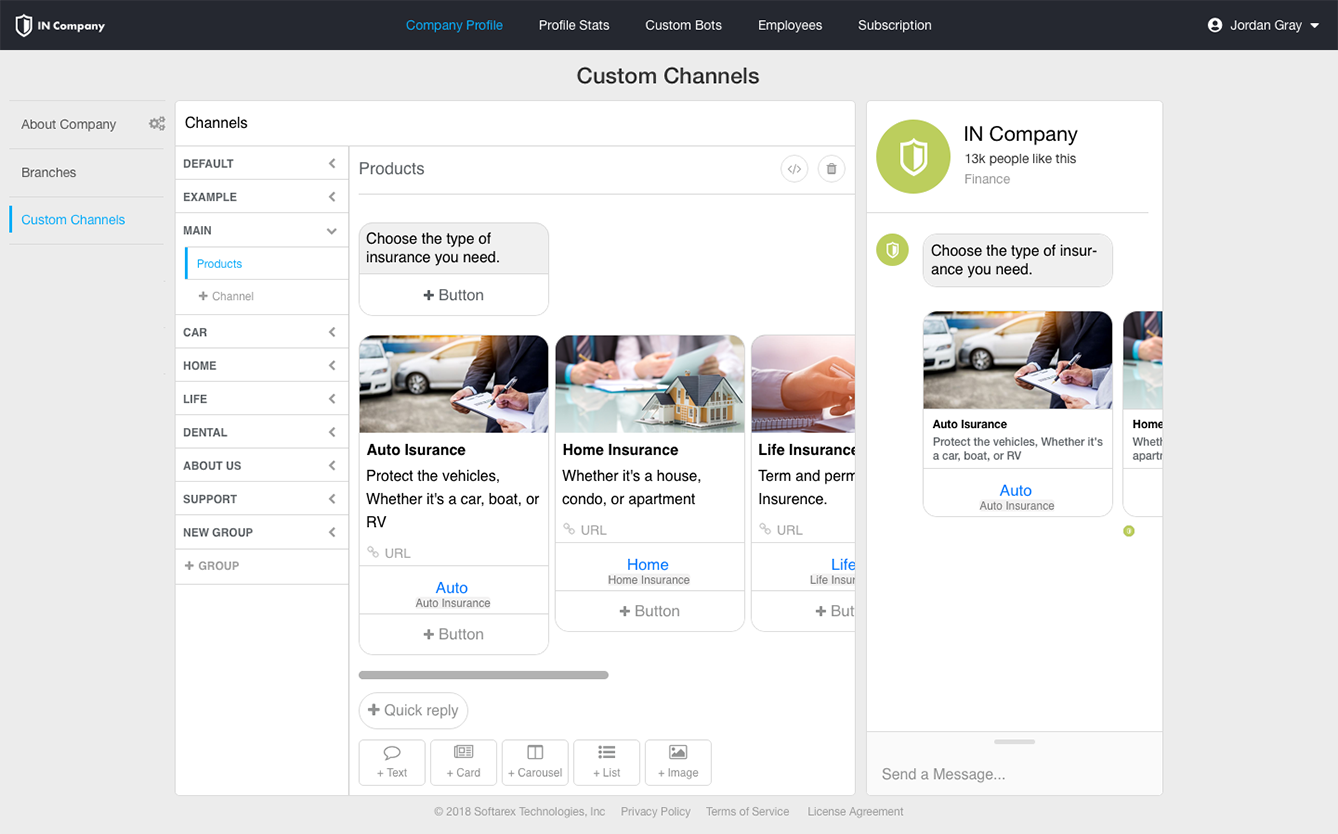Click the URL link icon on Life Insurance card
Screen dimensions: 1338x834
pyautogui.click(x=765, y=529)
